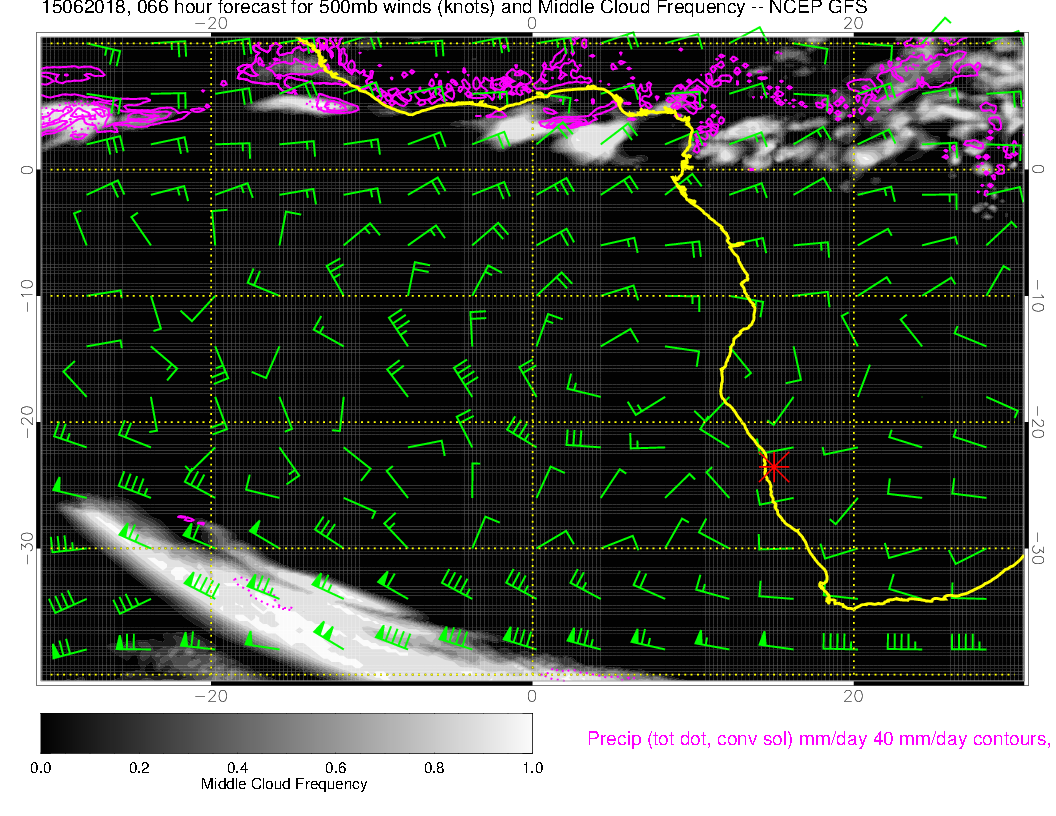Click the left axis latitude label '0'
The image size is (1056, 816).
(x=28, y=170)
